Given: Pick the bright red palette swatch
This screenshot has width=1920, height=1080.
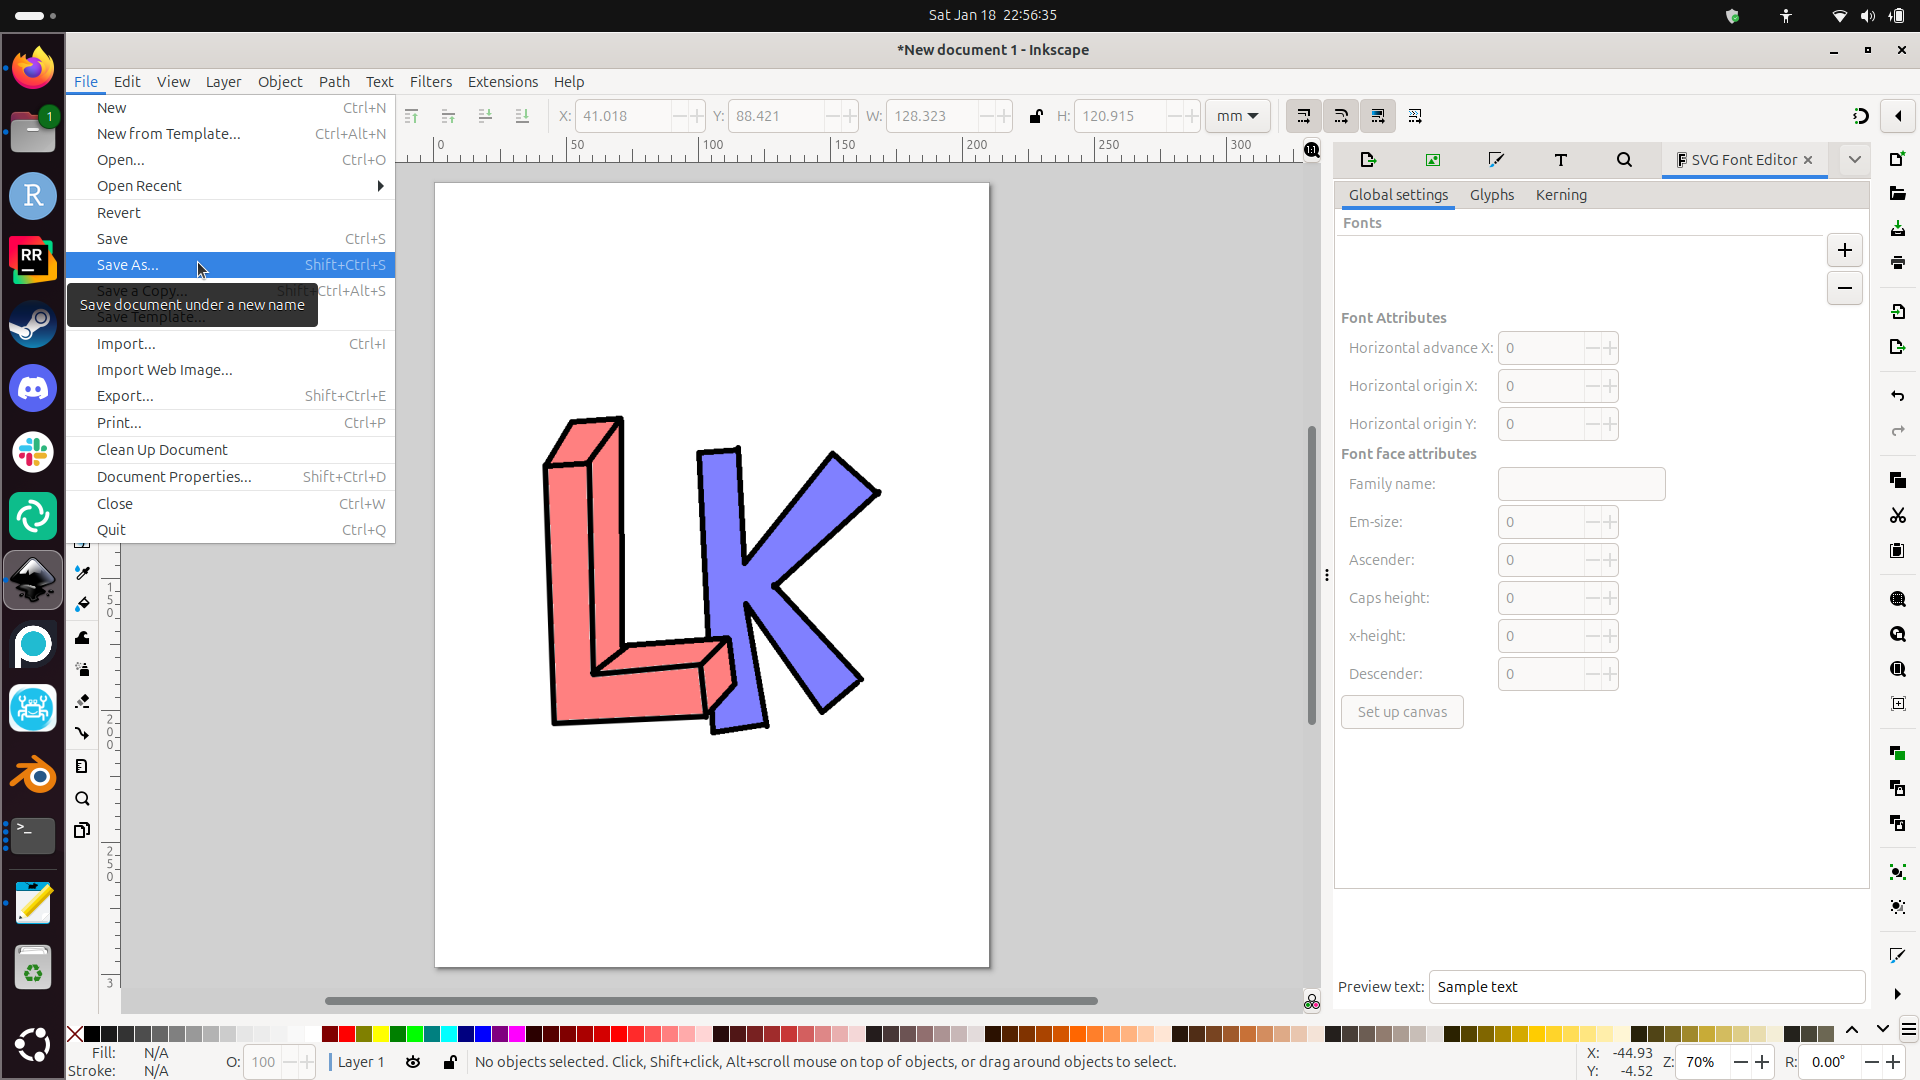Looking at the screenshot, I should [x=347, y=1034].
